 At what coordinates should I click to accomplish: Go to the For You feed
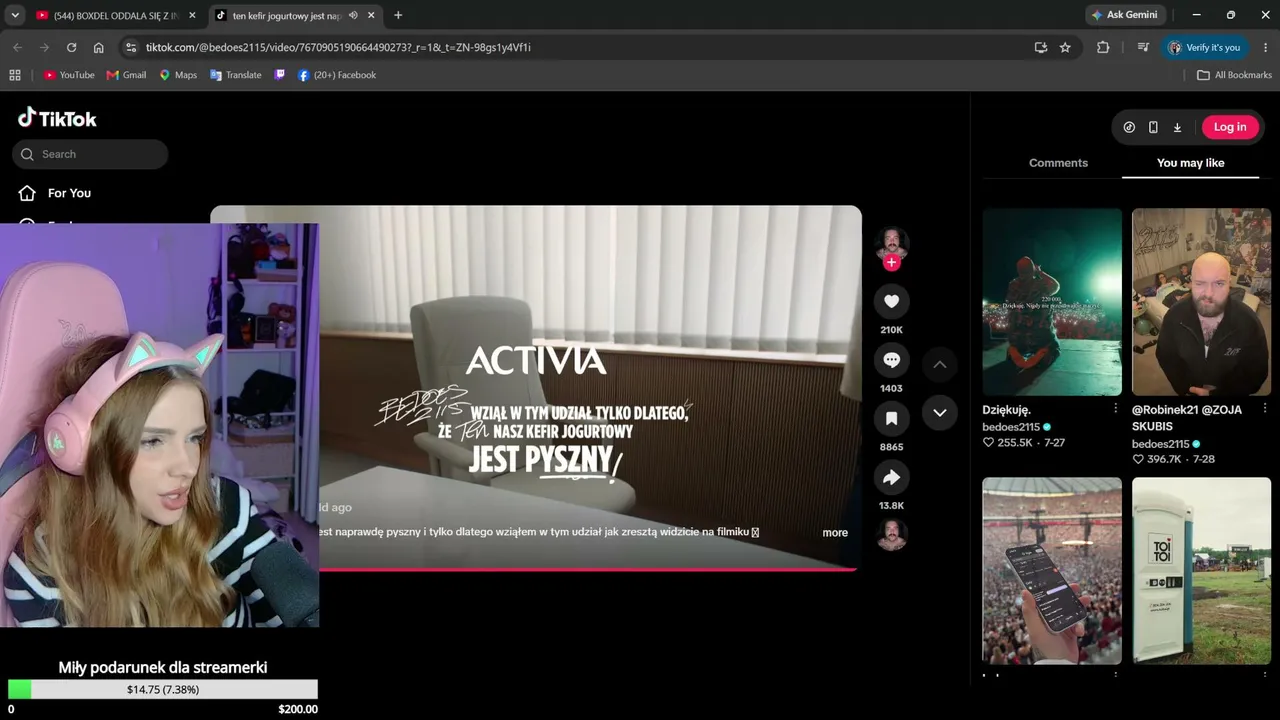pyautogui.click(x=69, y=193)
